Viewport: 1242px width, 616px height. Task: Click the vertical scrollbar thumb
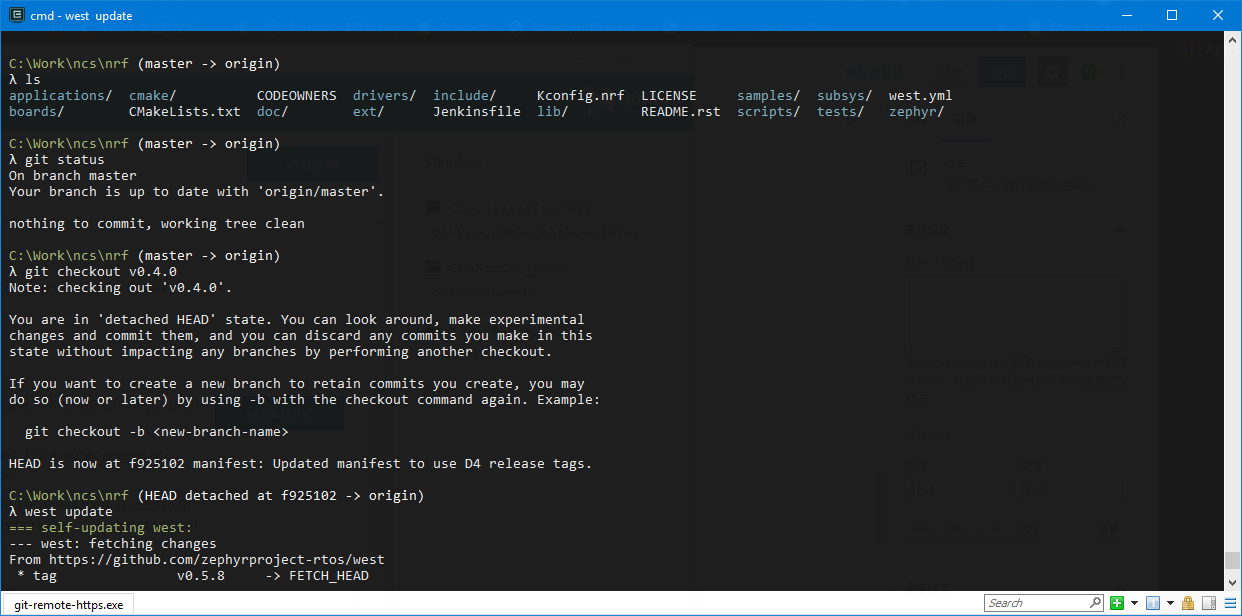pyautogui.click(x=1233, y=560)
